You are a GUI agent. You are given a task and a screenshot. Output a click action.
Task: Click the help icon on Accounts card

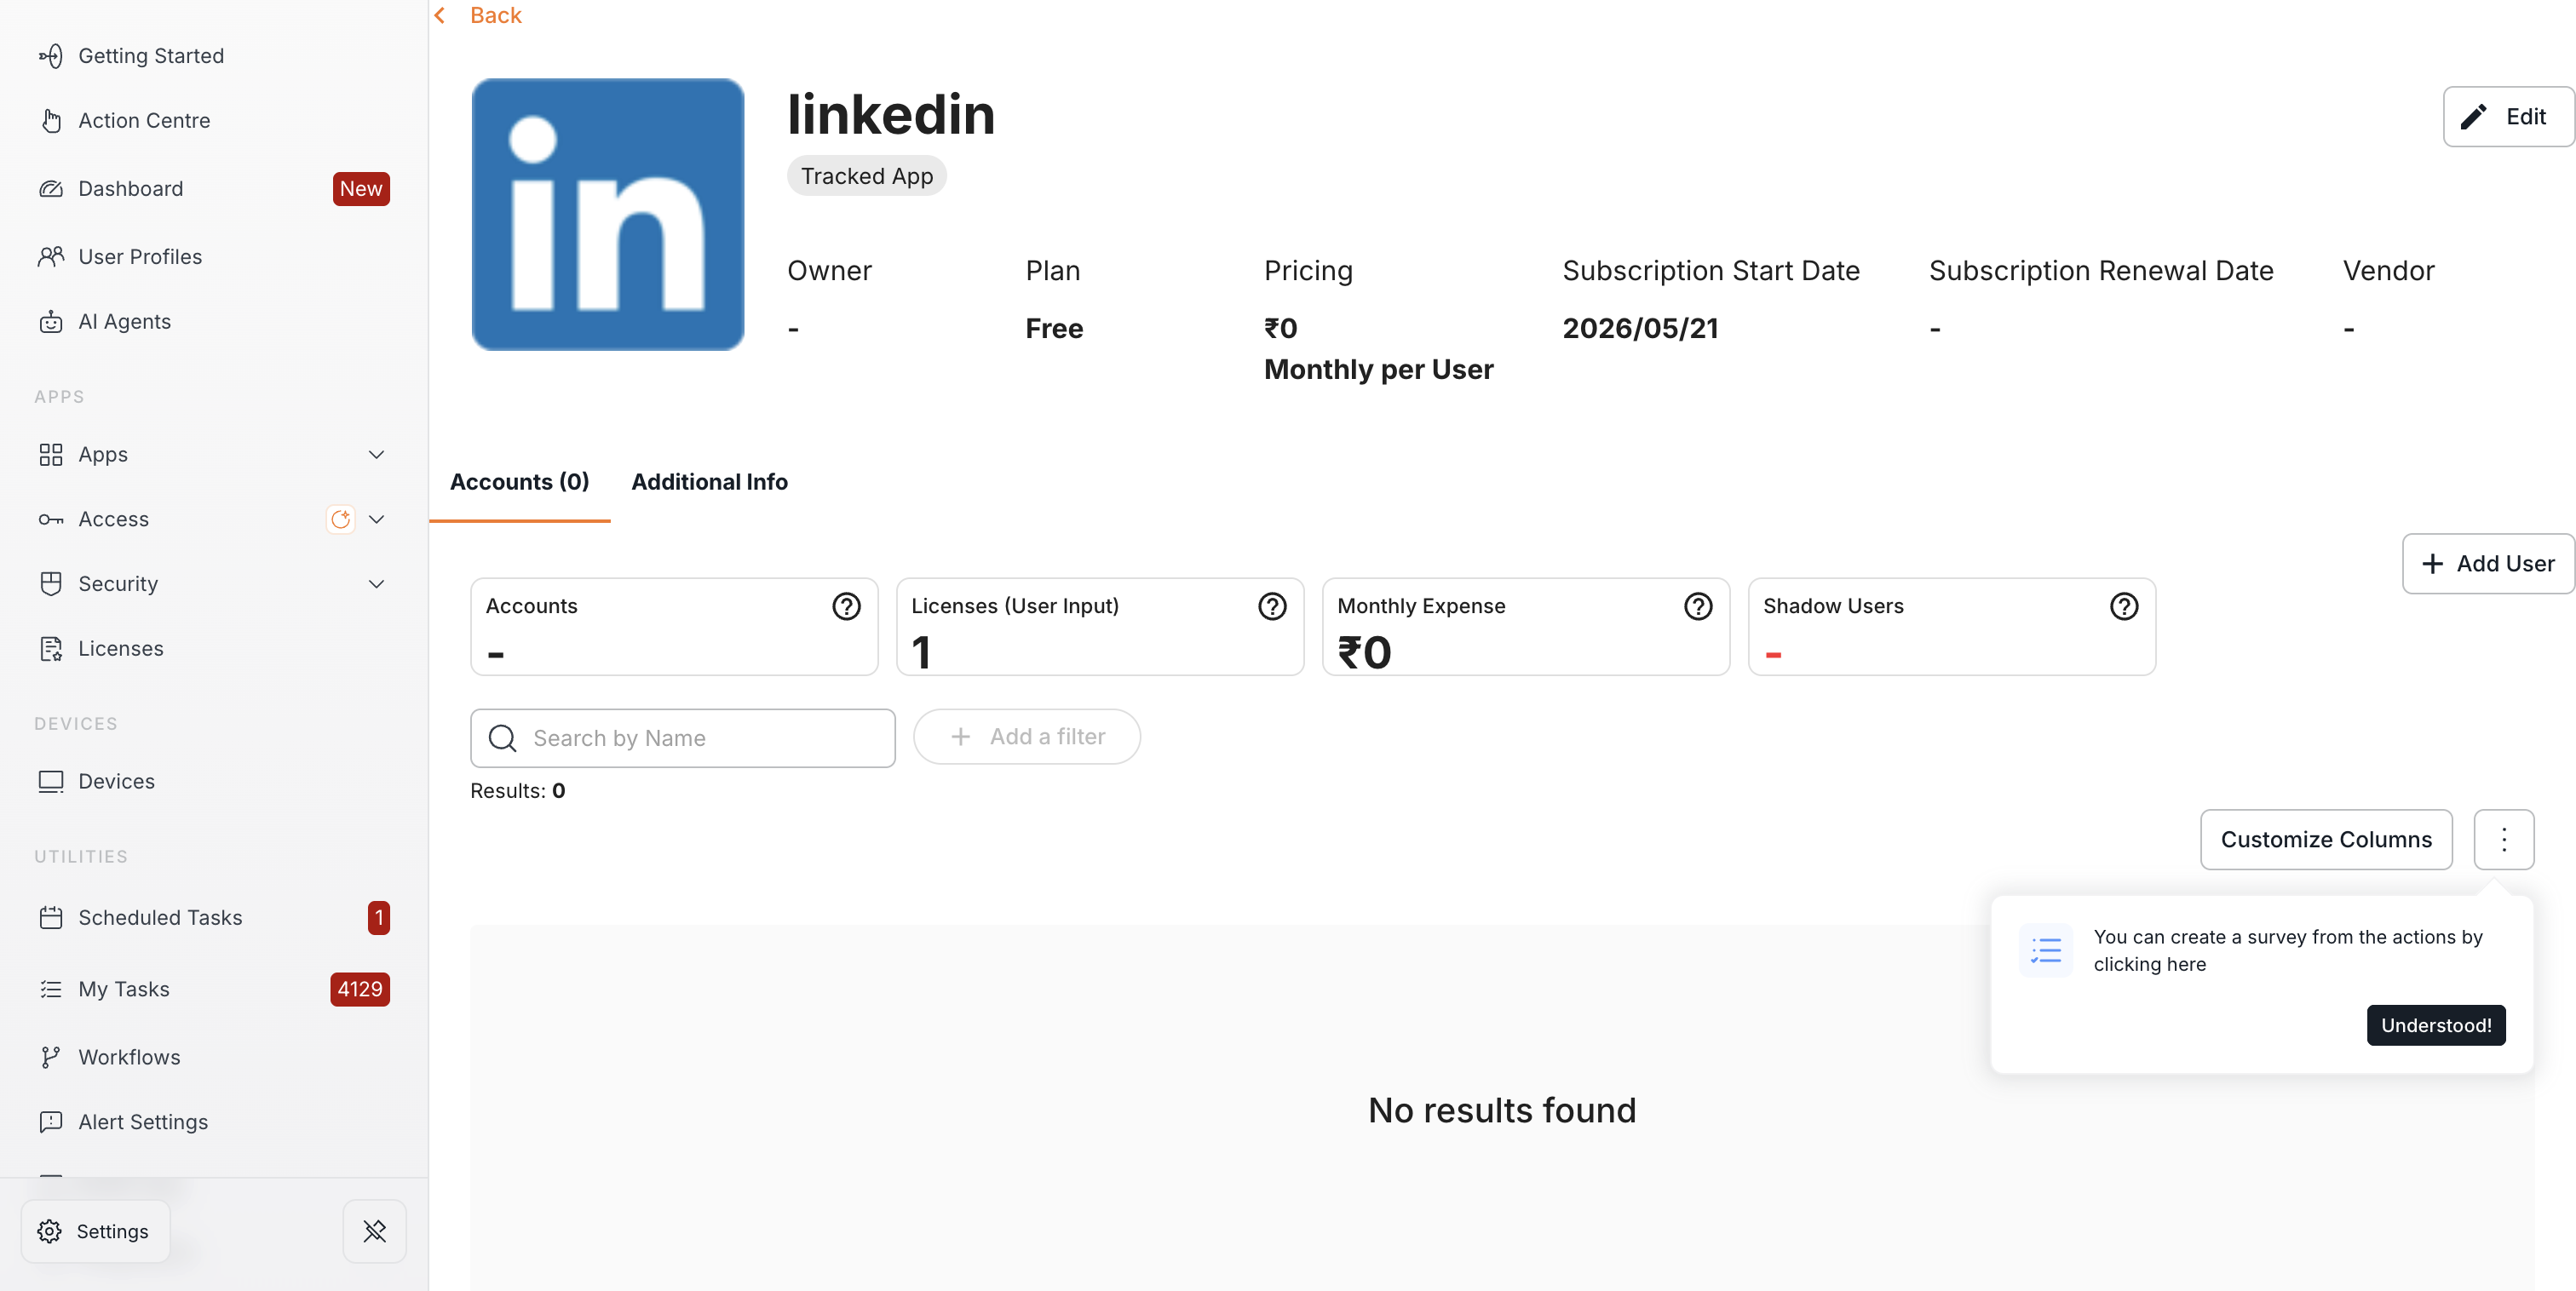pos(847,607)
